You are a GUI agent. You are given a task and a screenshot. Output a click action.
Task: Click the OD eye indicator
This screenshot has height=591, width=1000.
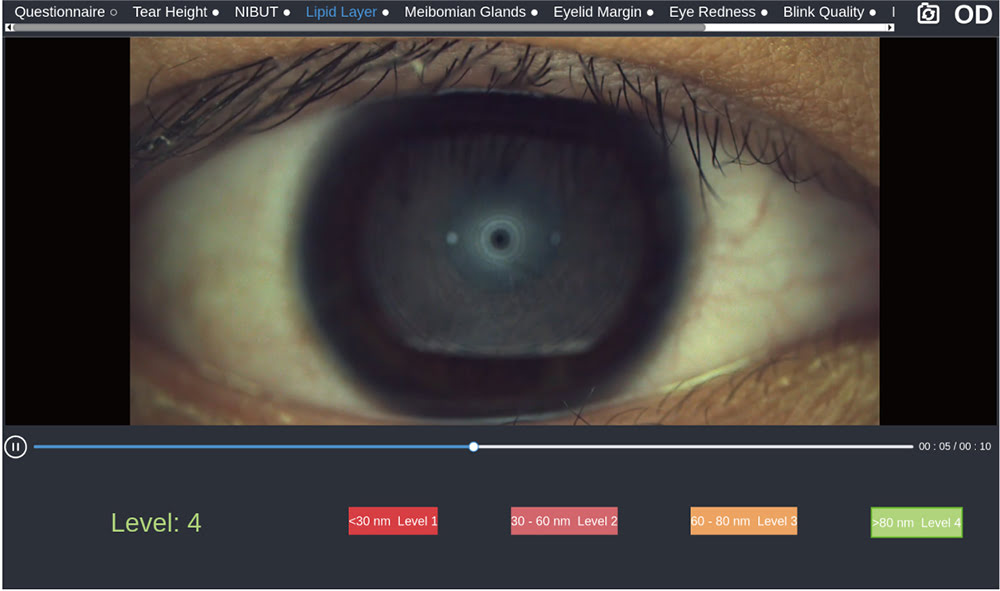(x=973, y=14)
